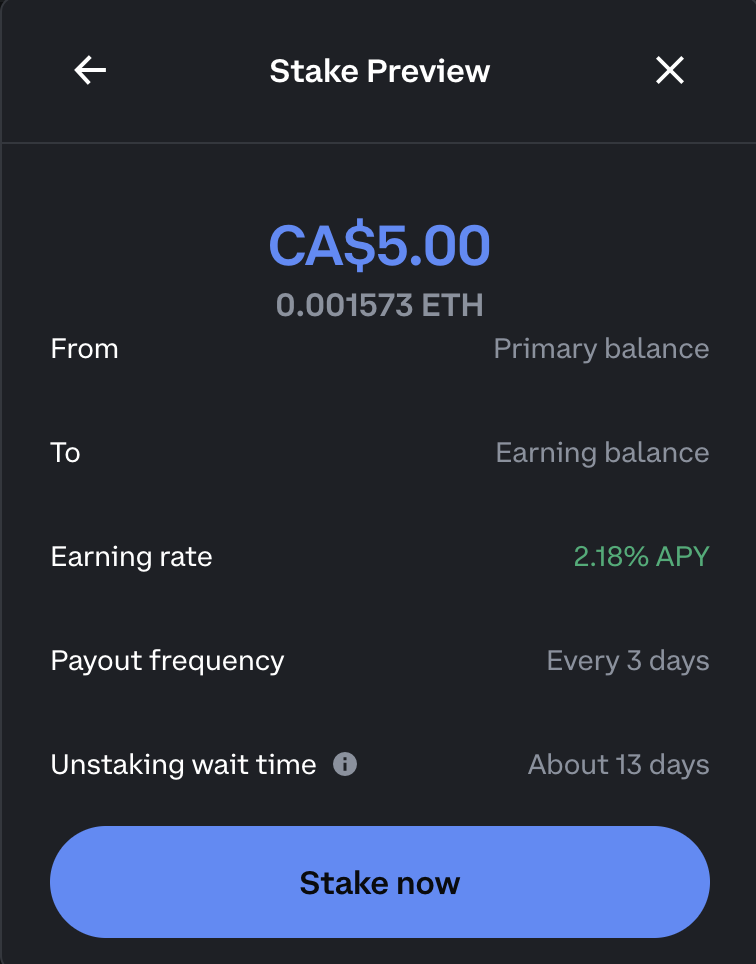Click the Earning rate label

(131, 557)
